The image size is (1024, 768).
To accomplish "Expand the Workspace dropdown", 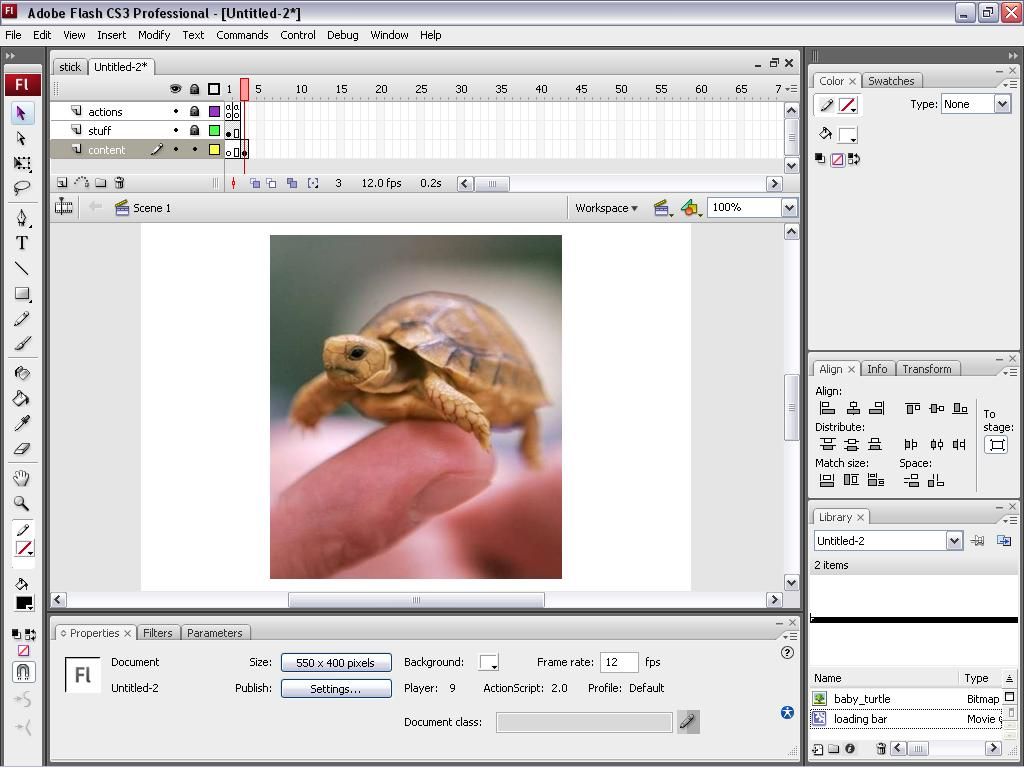I will click(606, 208).
